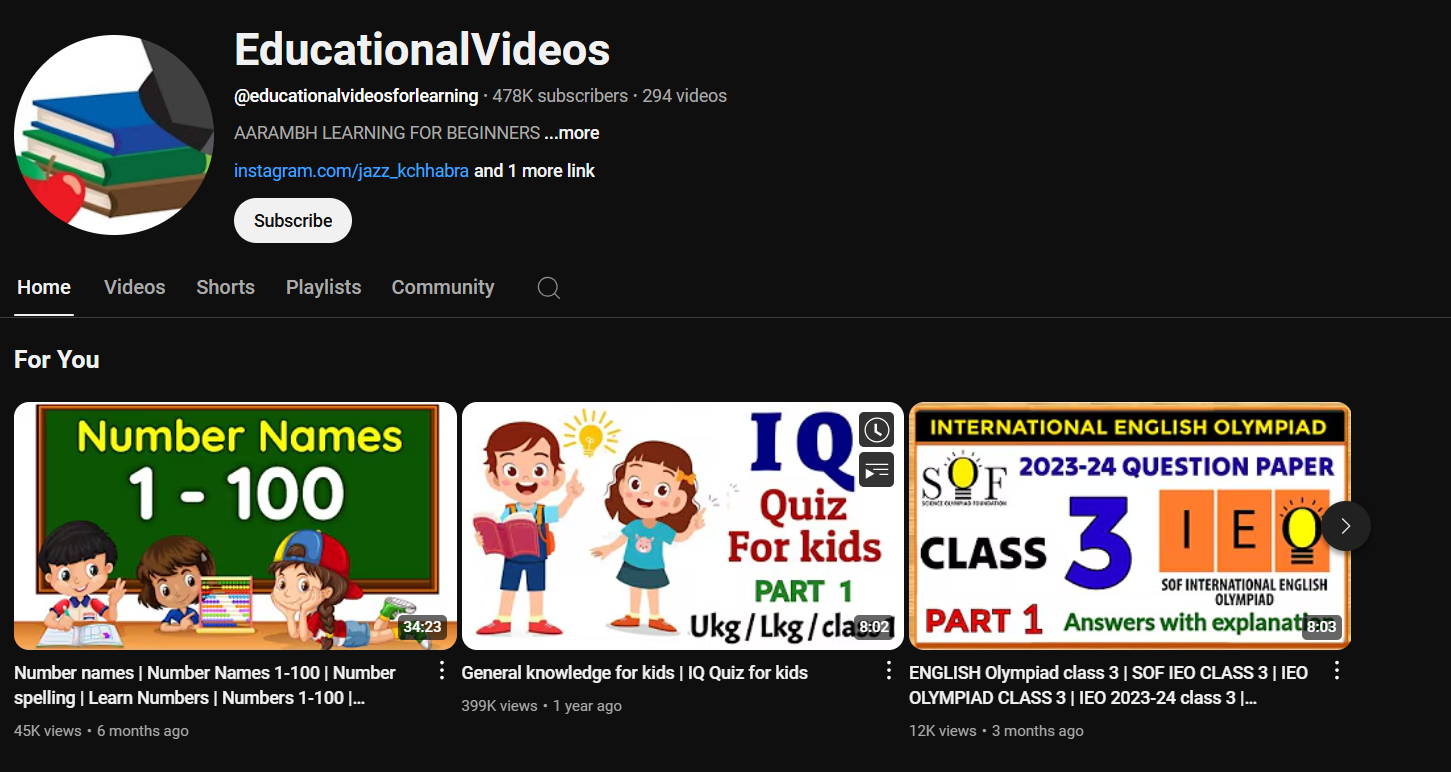Image resolution: width=1451 pixels, height=772 pixels.
Task: Click Add to queue icon on IQ Quiz thumbnail
Action: pyautogui.click(x=876, y=470)
